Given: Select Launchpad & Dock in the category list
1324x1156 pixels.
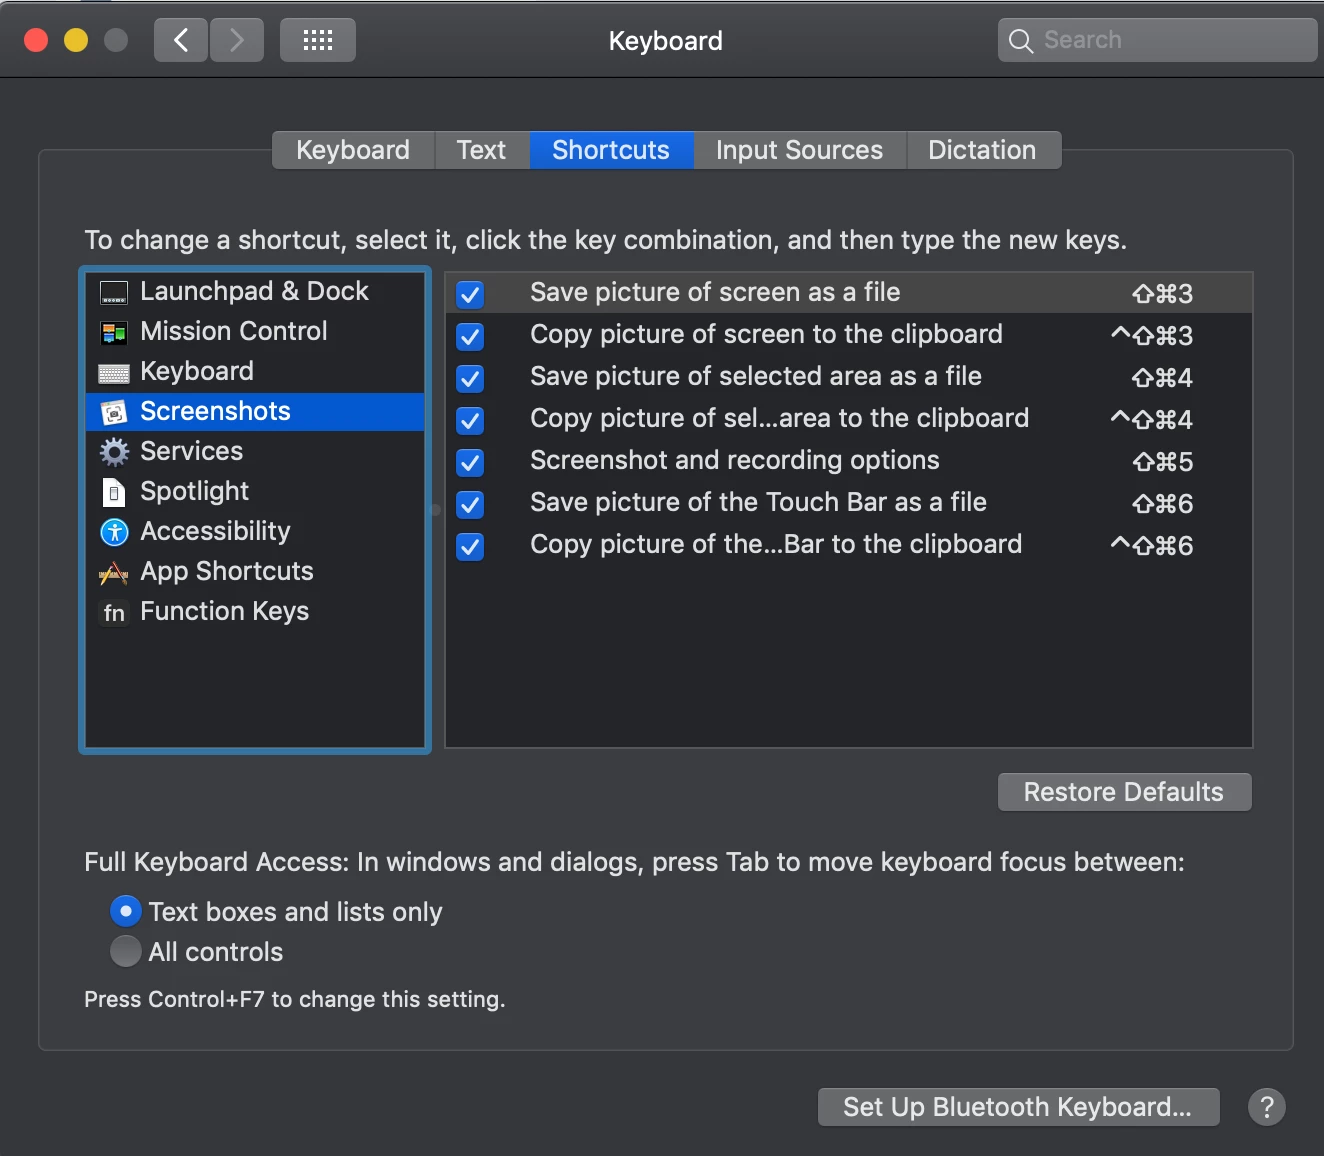Looking at the screenshot, I should click(x=255, y=291).
